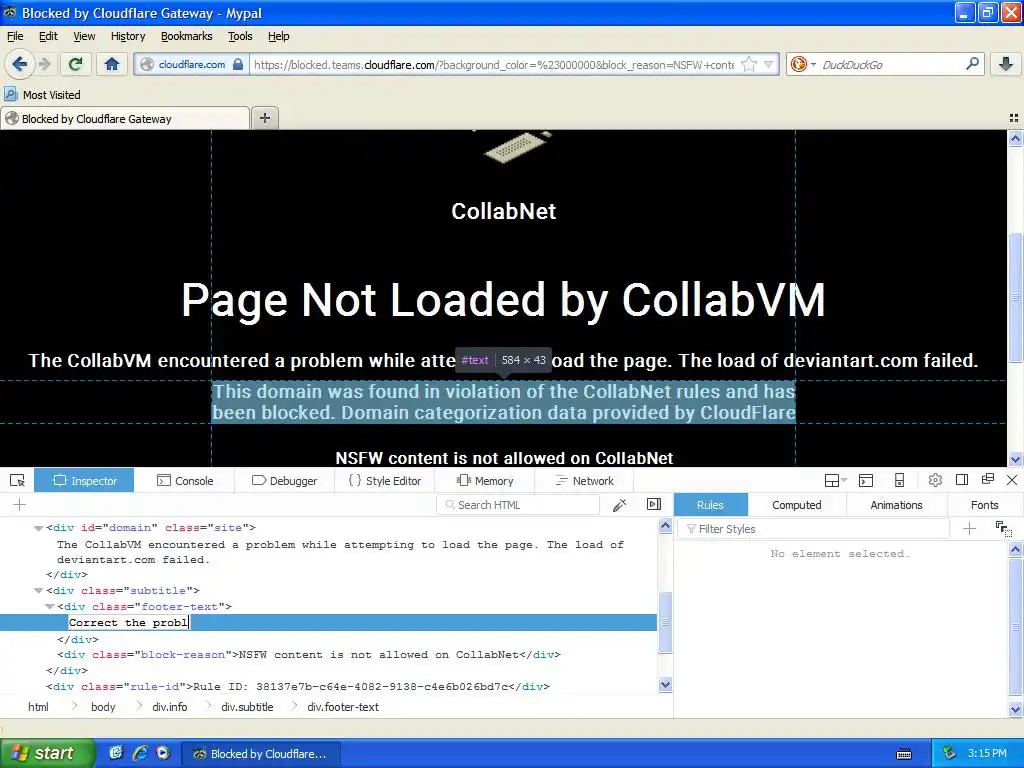Screen dimensions: 1024x768
Task: Activate the element picker tool
Action: pyautogui.click(x=18, y=481)
